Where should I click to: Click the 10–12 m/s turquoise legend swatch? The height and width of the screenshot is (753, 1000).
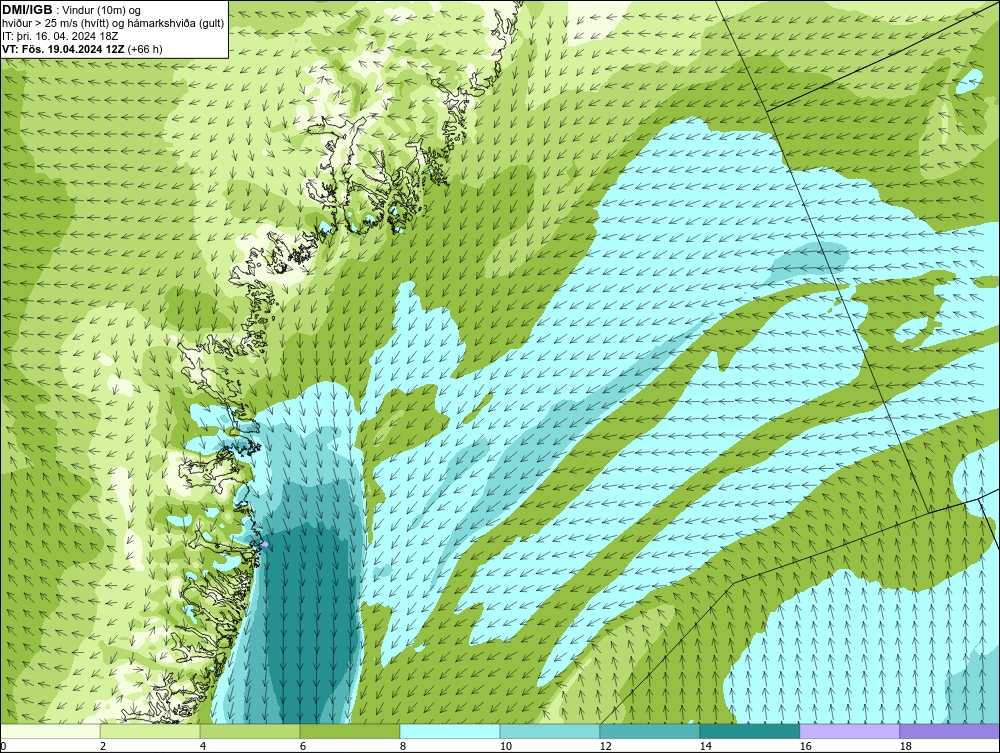(x=550, y=731)
